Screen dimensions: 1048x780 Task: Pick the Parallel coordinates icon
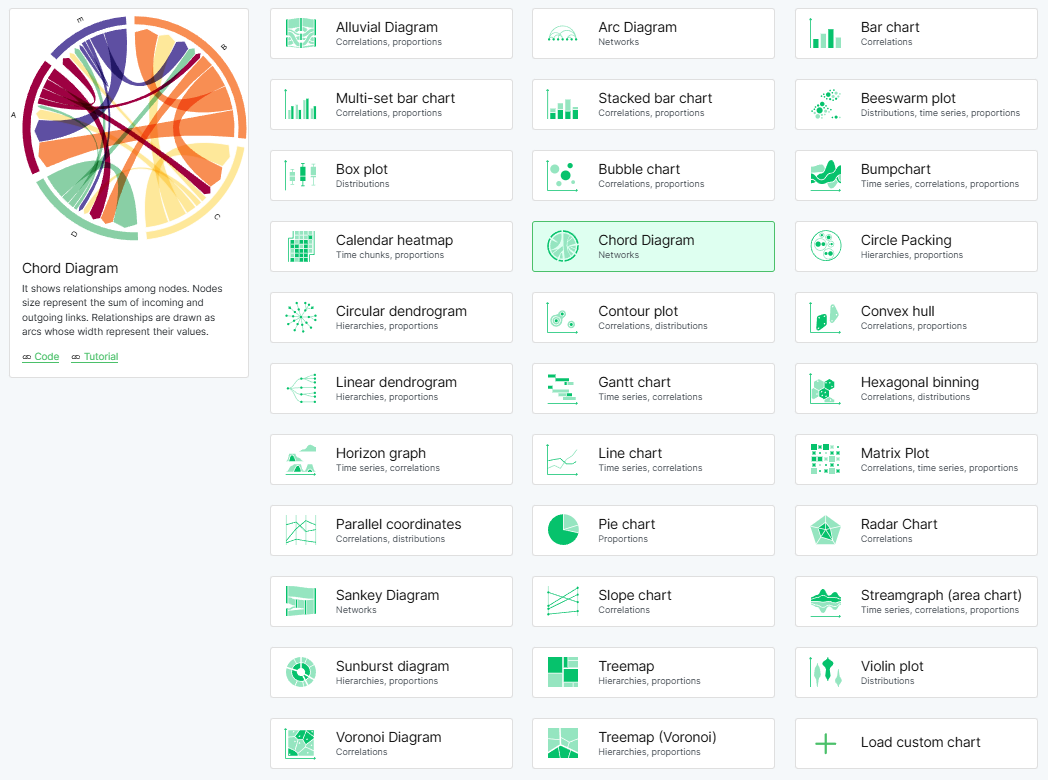(x=301, y=531)
